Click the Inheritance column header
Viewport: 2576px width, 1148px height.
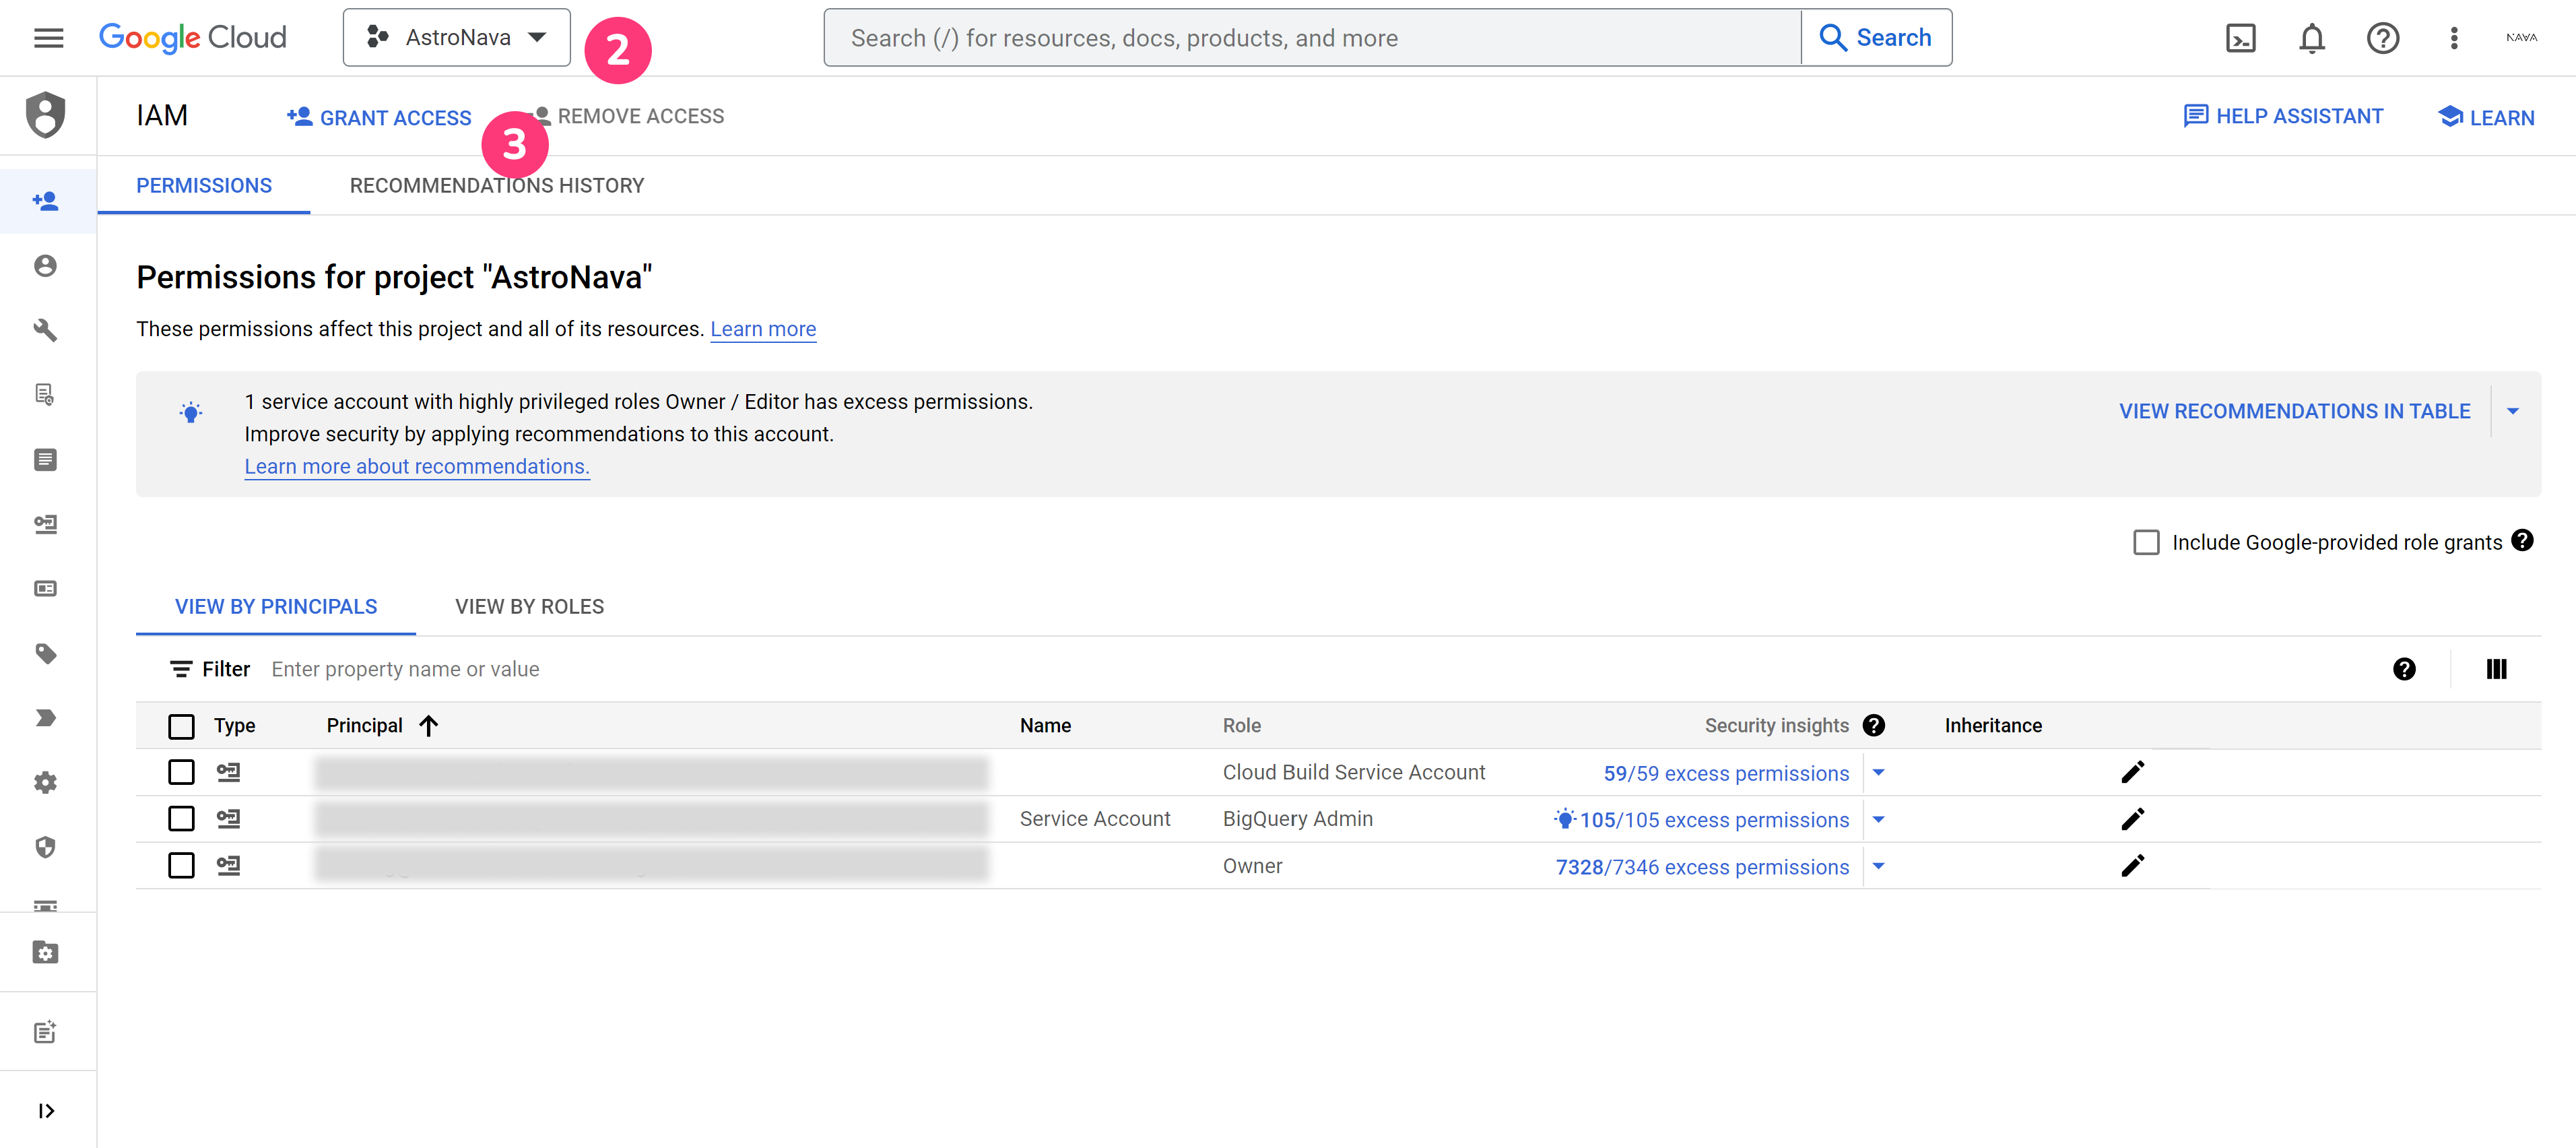pos(1992,726)
